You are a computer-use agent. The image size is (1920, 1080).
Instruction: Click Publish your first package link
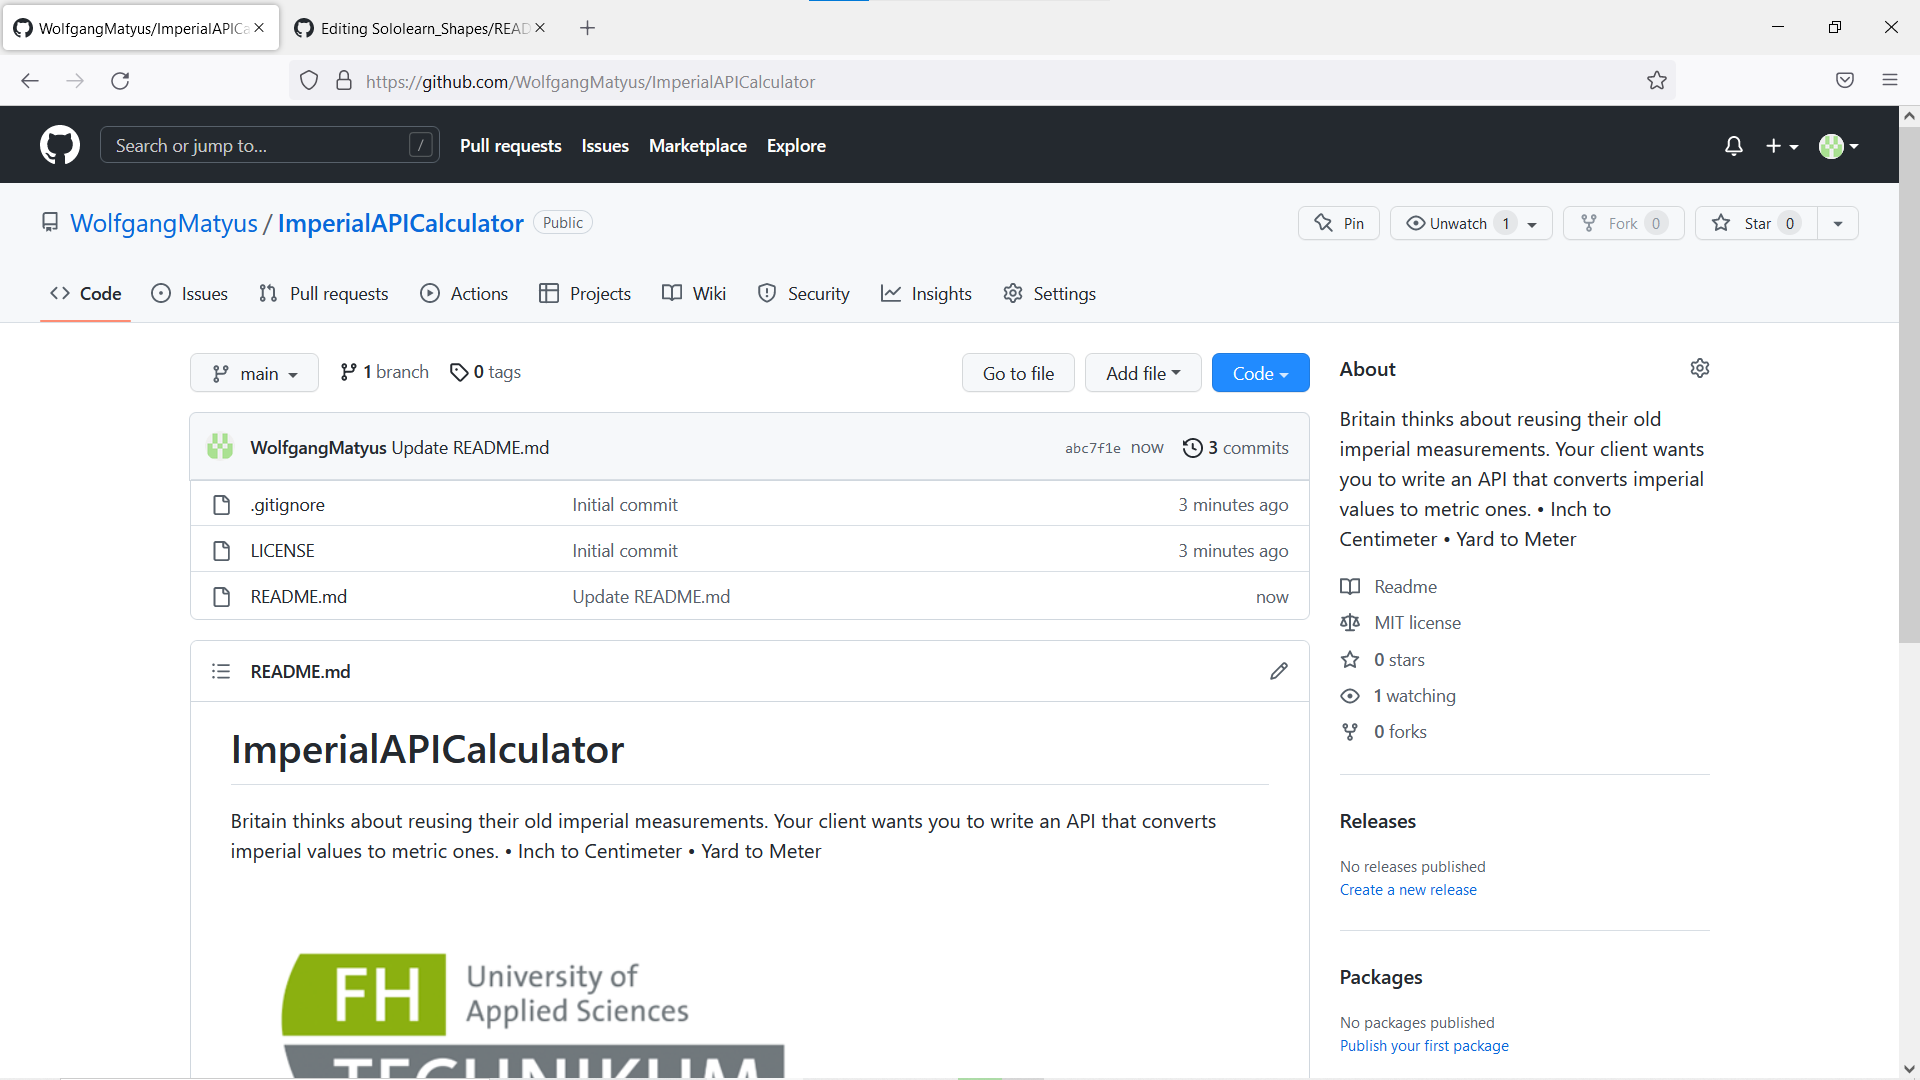pyautogui.click(x=1424, y=1045)
